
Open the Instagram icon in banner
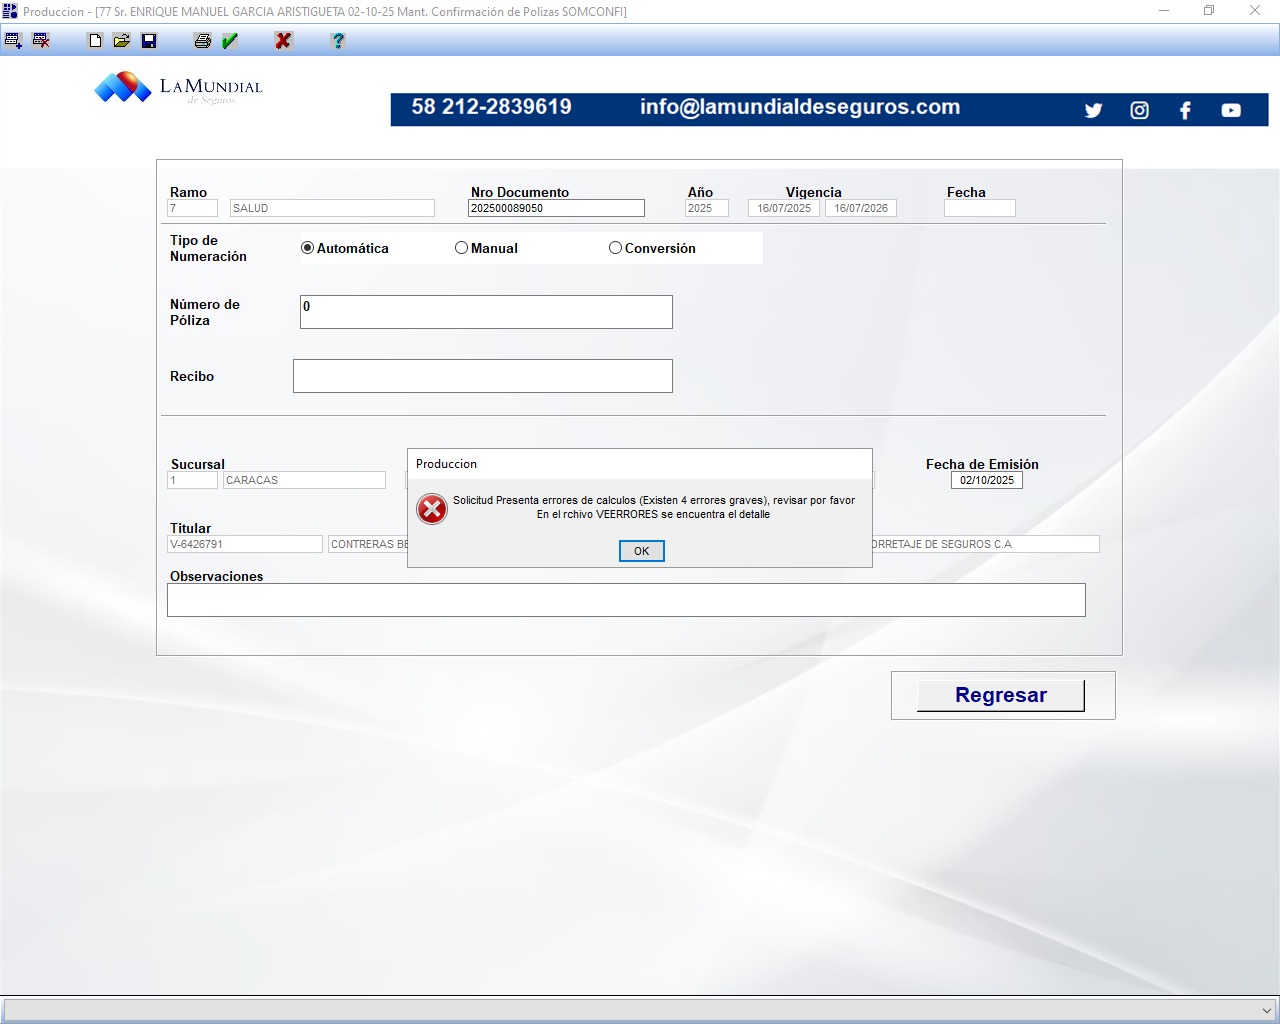click(x=1139, y=110)
